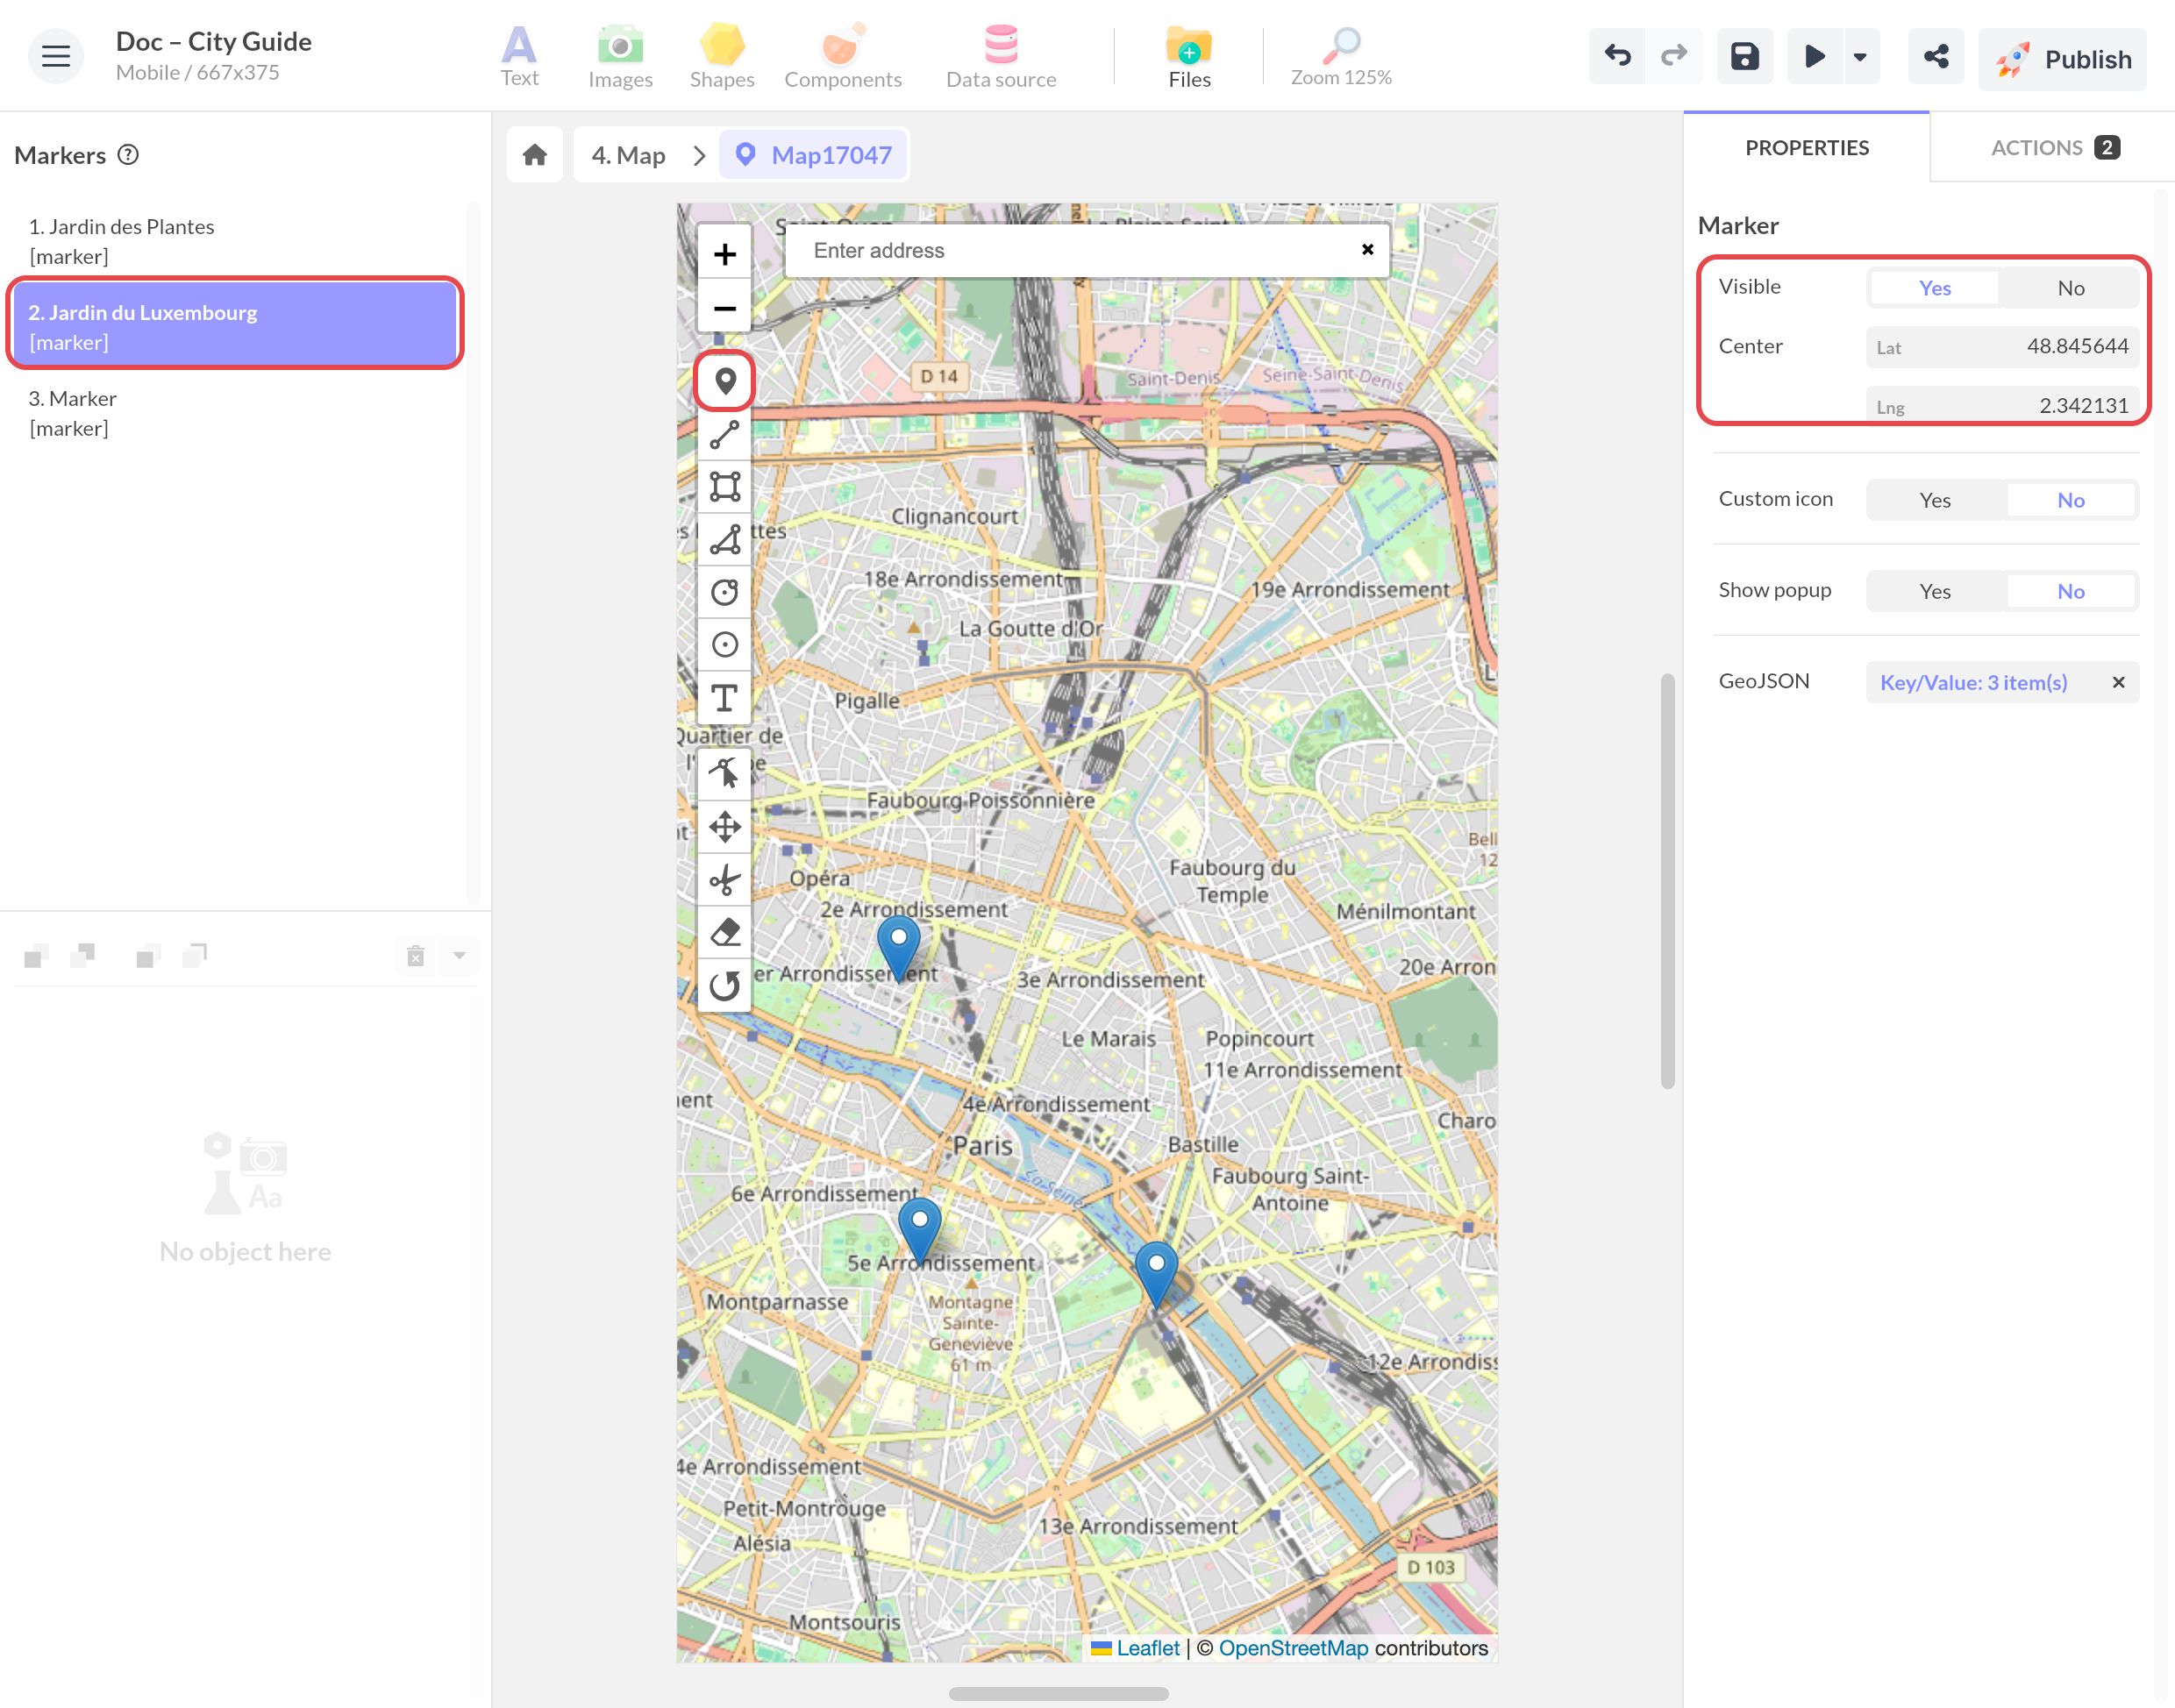Go to the home breadcrumb
The height and width of the screenshot is (1708, 2175).
[x=535, y=155]
